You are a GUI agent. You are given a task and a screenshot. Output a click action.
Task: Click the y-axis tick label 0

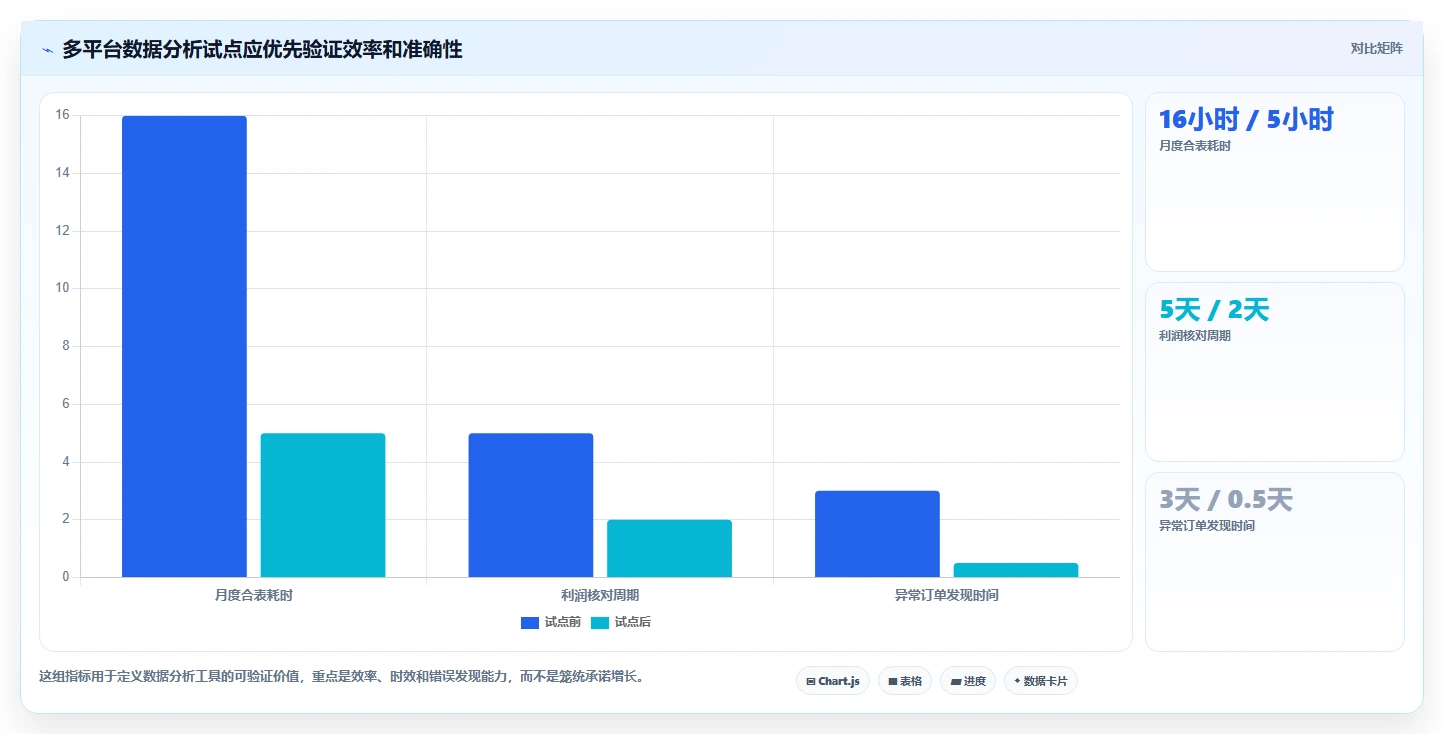pos(66,577)
